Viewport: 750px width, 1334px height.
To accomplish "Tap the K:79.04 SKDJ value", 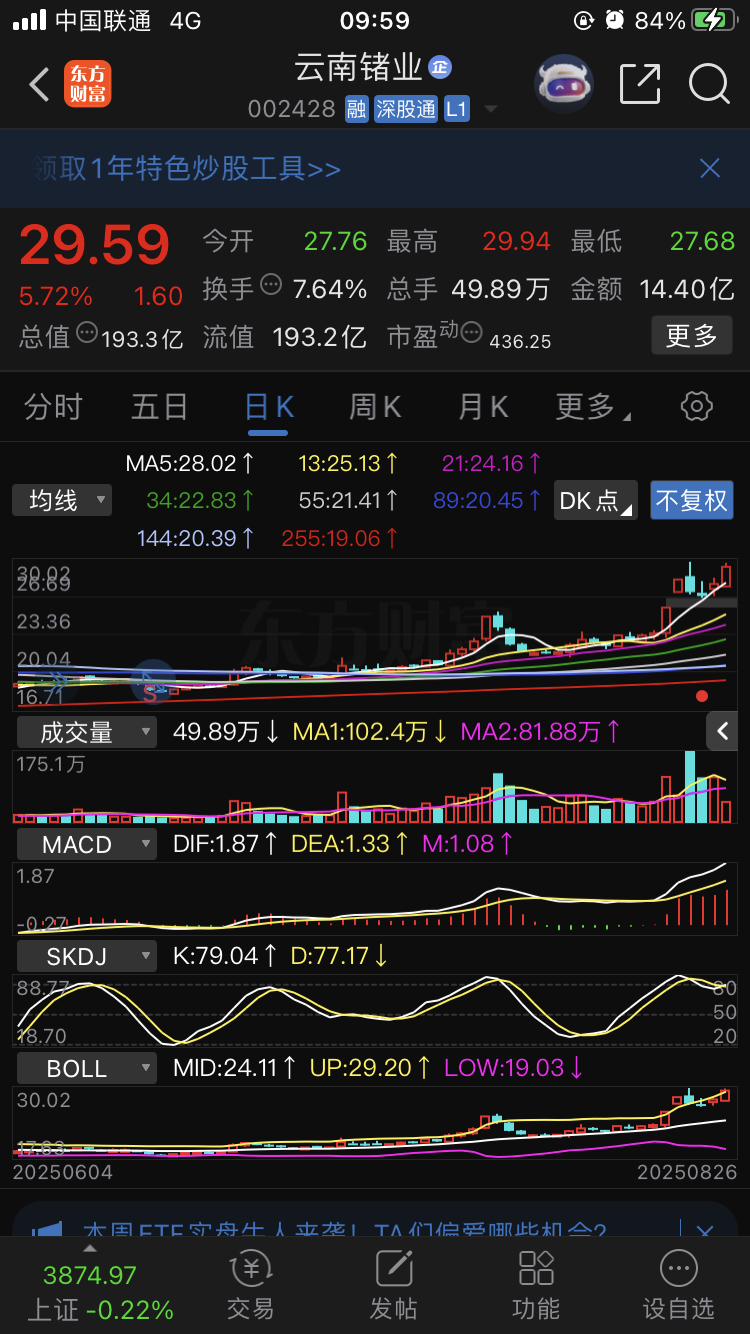I will pos(225,956).
